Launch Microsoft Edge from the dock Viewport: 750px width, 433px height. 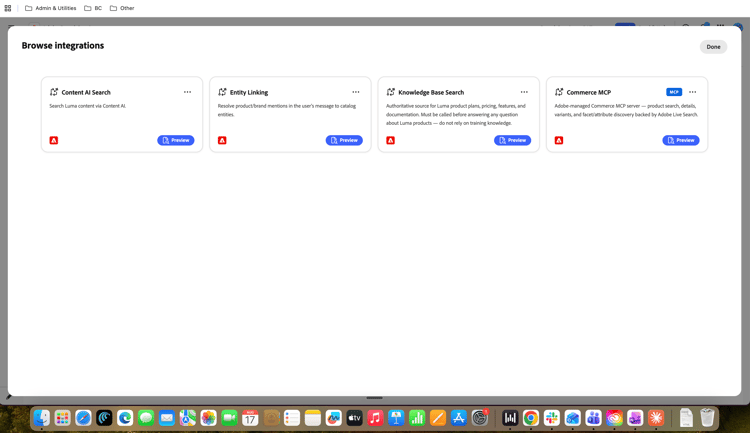click(125, 418)
